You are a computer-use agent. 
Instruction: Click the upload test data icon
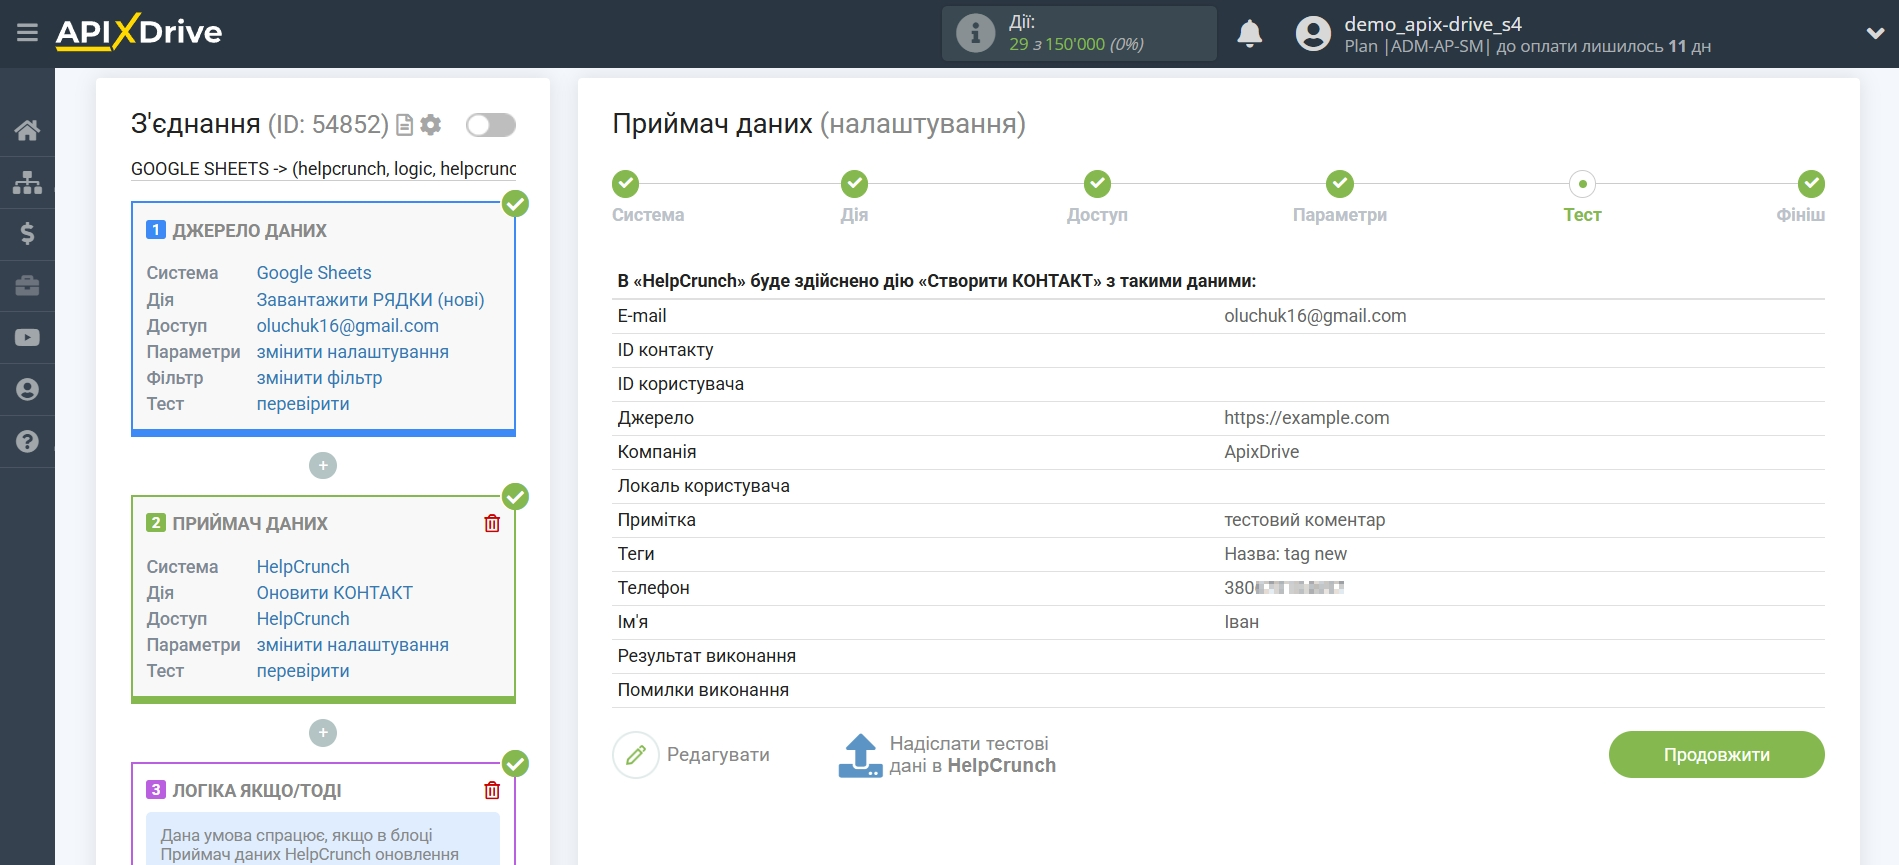point(860,755)
